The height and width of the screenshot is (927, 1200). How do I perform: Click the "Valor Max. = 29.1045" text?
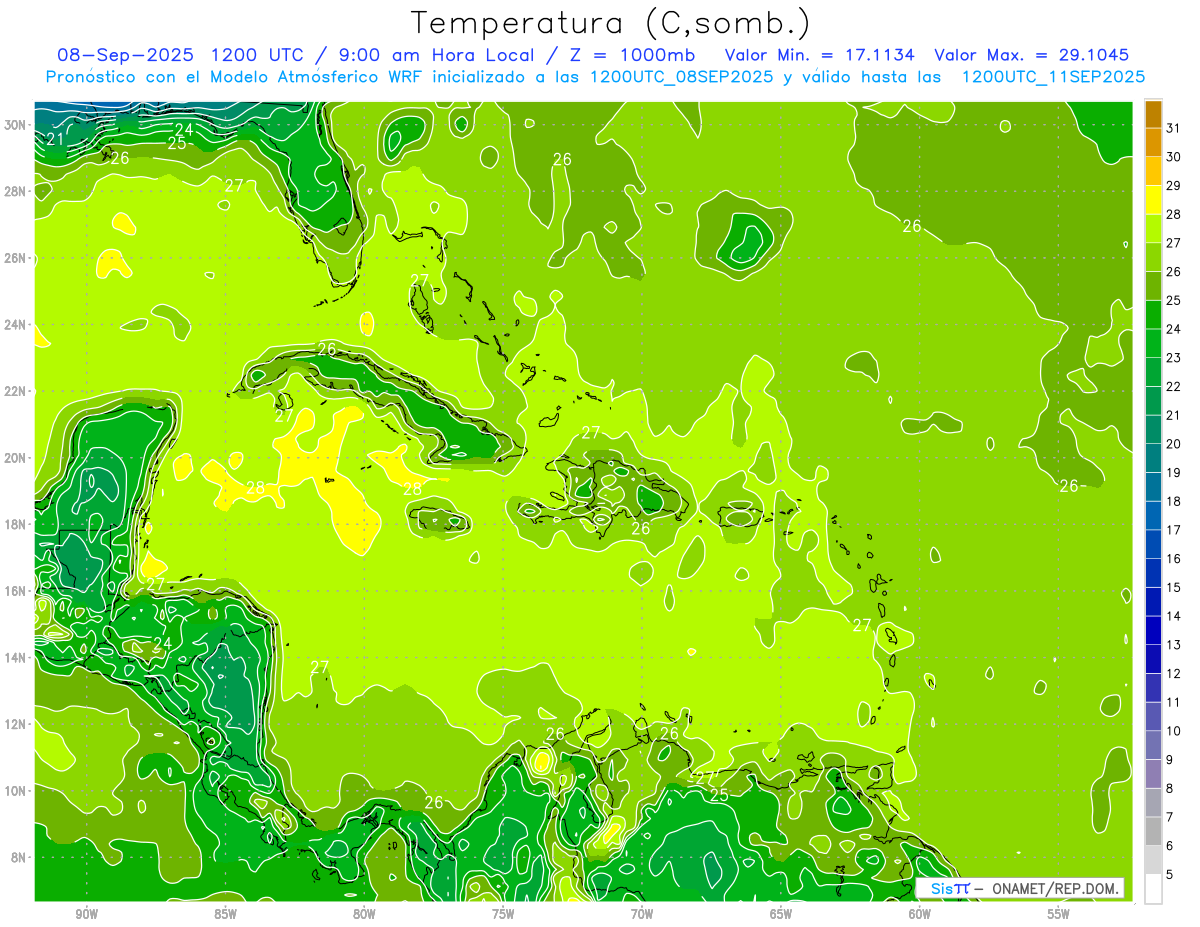1031,55
